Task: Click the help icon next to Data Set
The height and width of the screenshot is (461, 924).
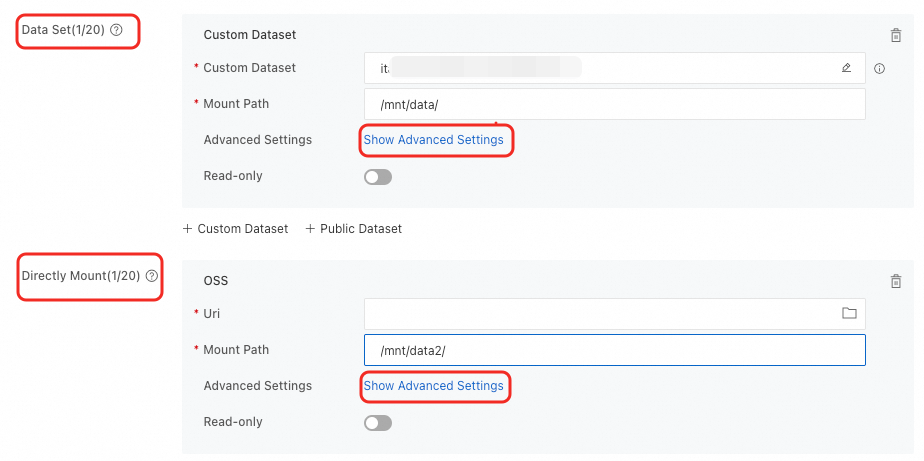Action: (x=116, y=30)
